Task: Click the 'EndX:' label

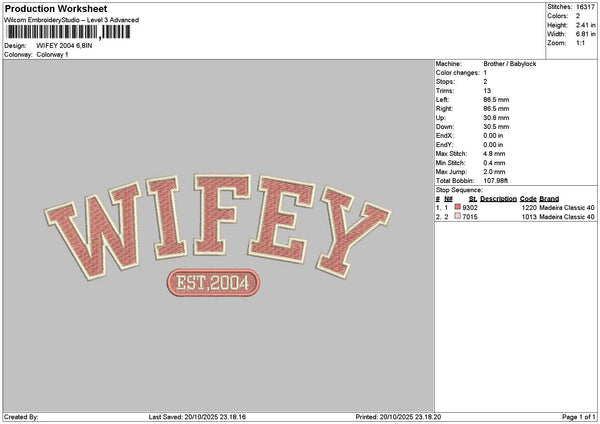Action: coord(445,136)
